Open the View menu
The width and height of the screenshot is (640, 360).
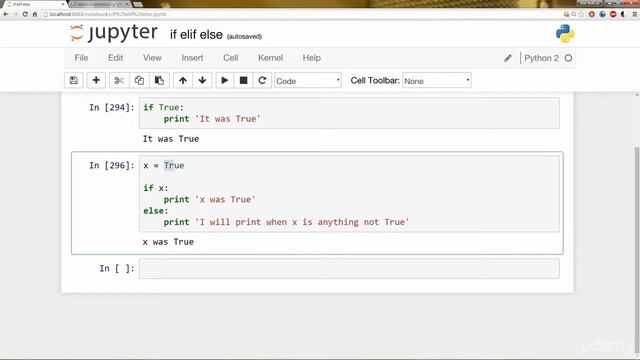click(152, 58)
